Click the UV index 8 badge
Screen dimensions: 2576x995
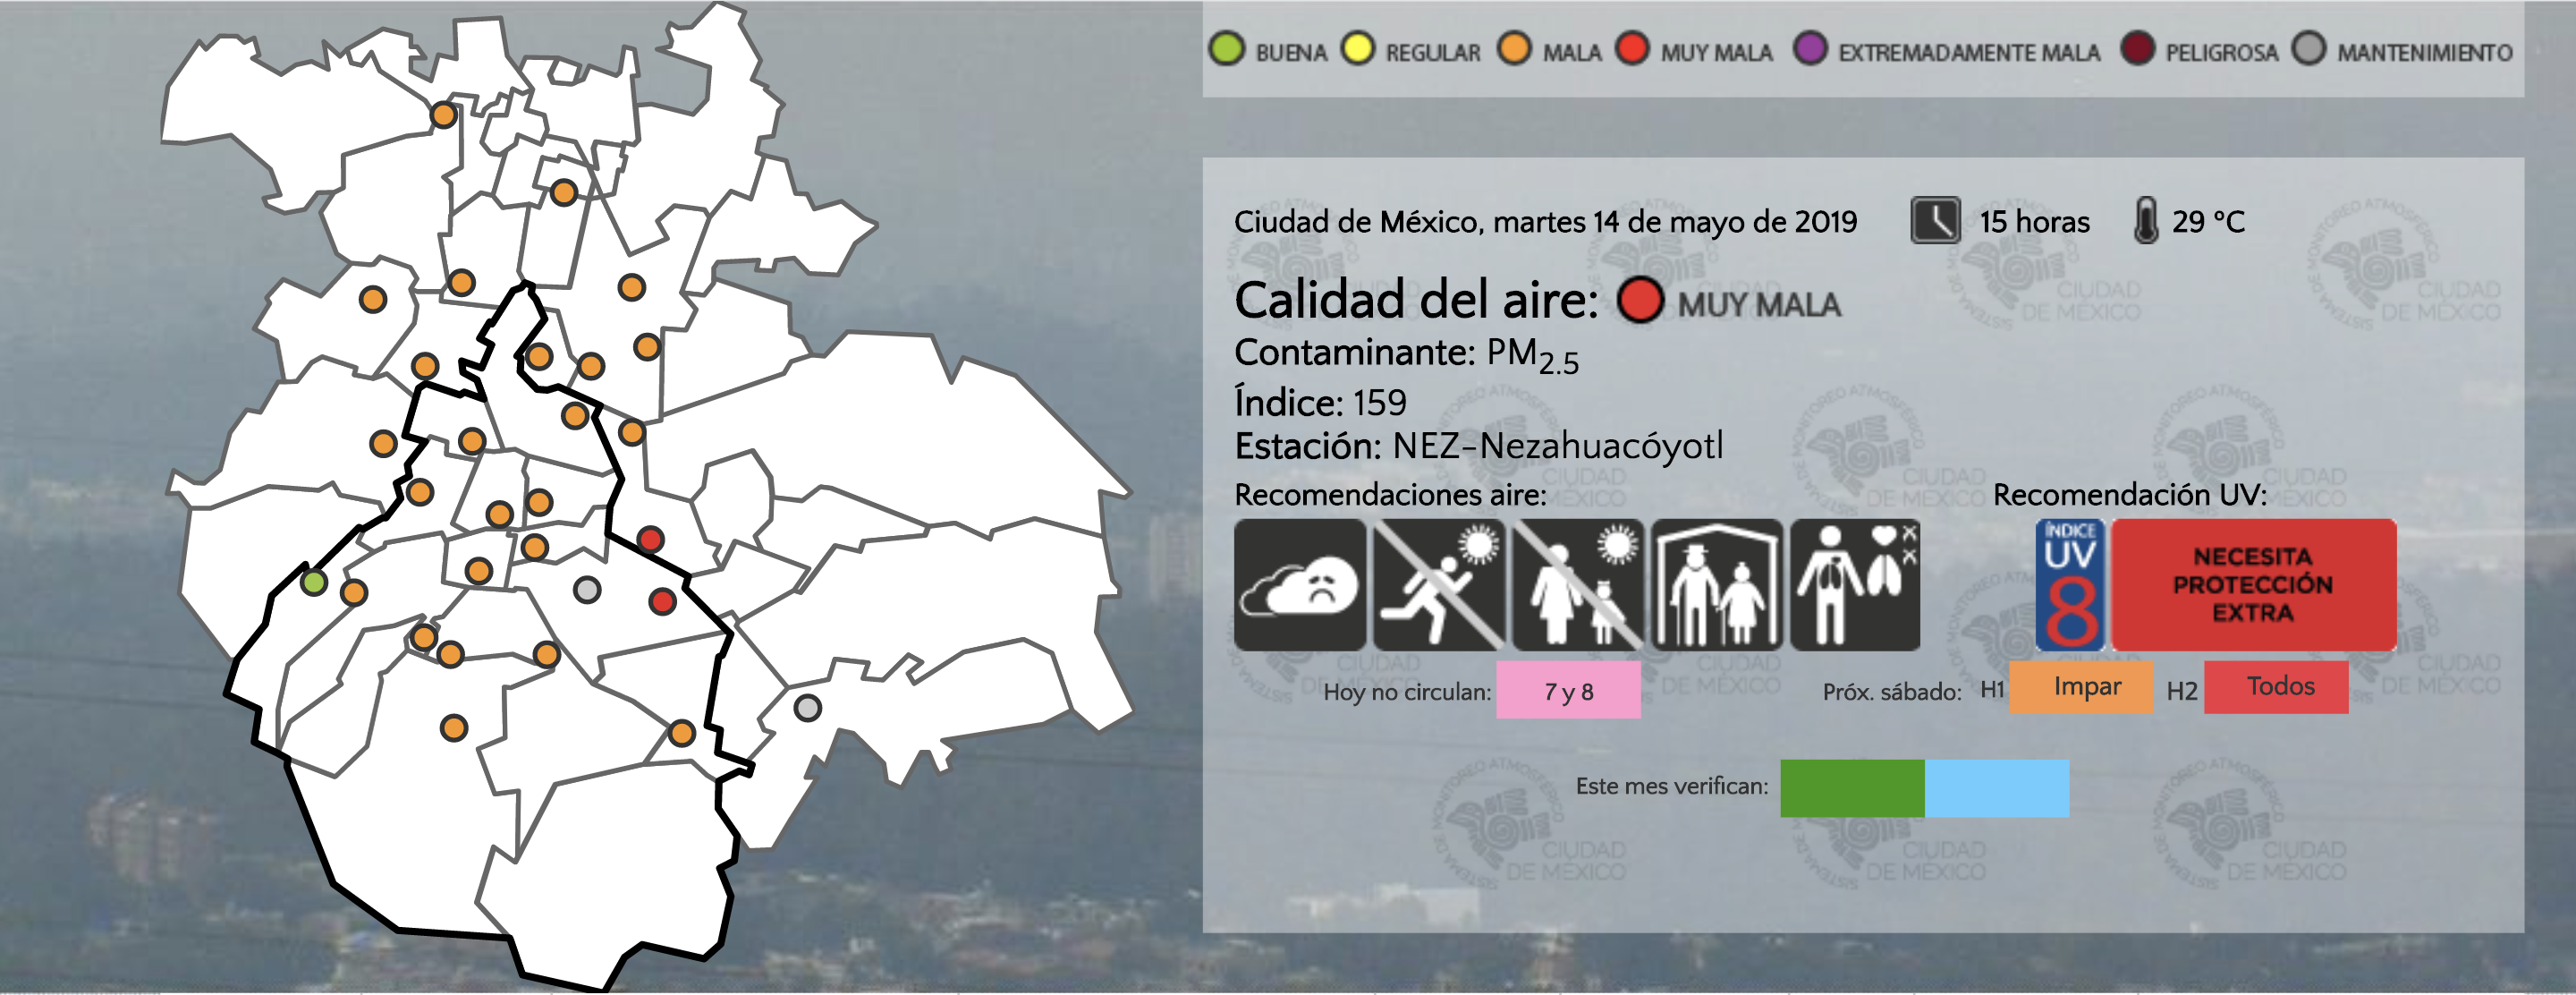(x=2070, y=584)
